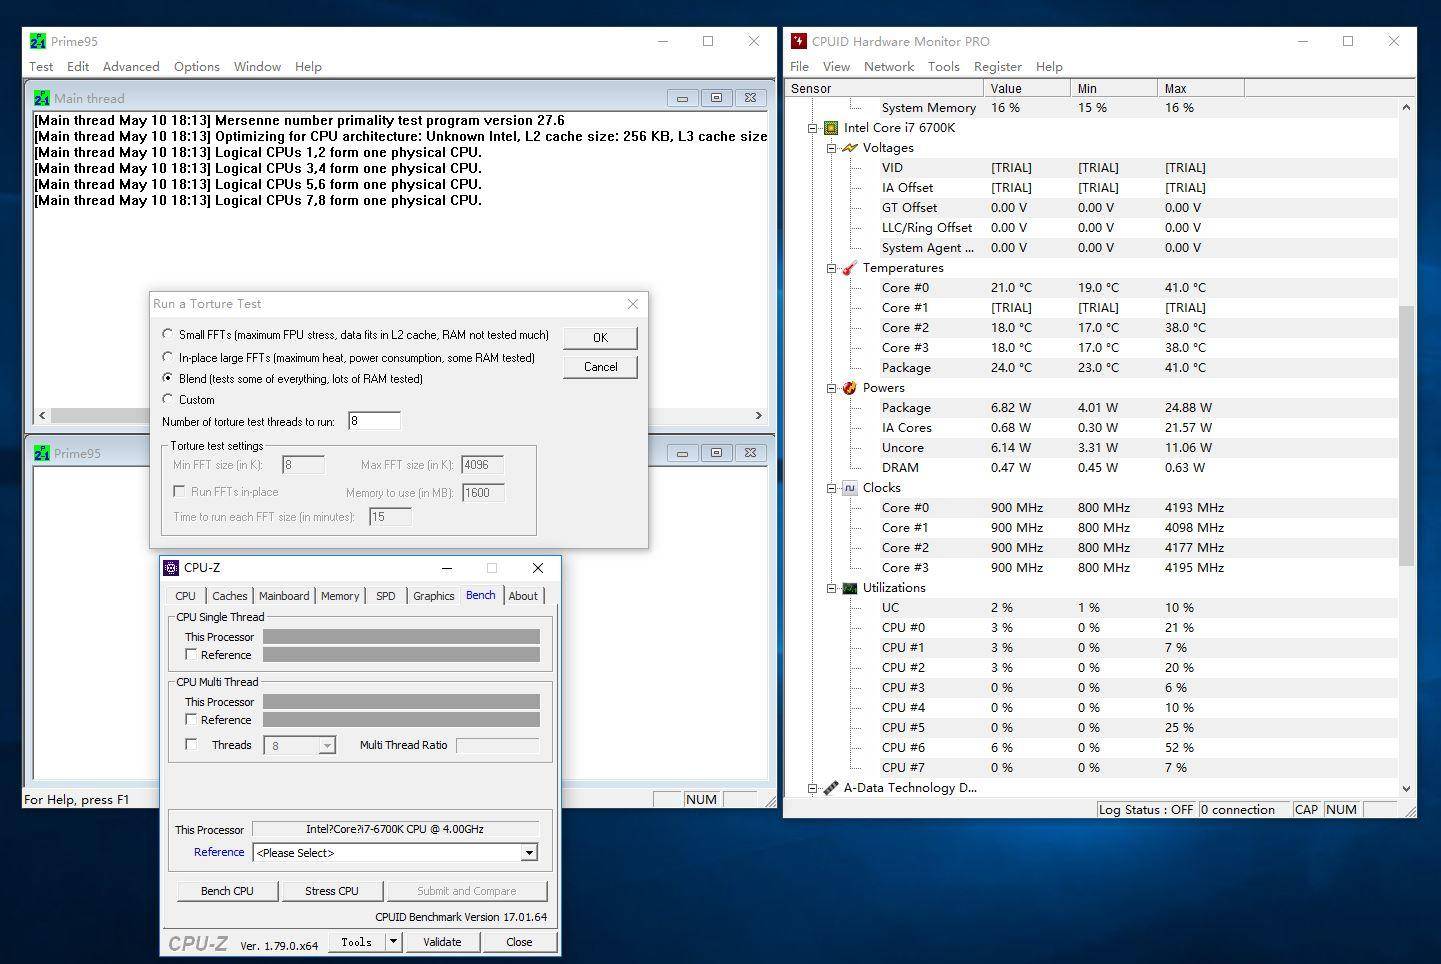Click the Clocks waveform icon
Image resolution: width=1441 pixels, height=964 pixels.
[x=849, y=488]
